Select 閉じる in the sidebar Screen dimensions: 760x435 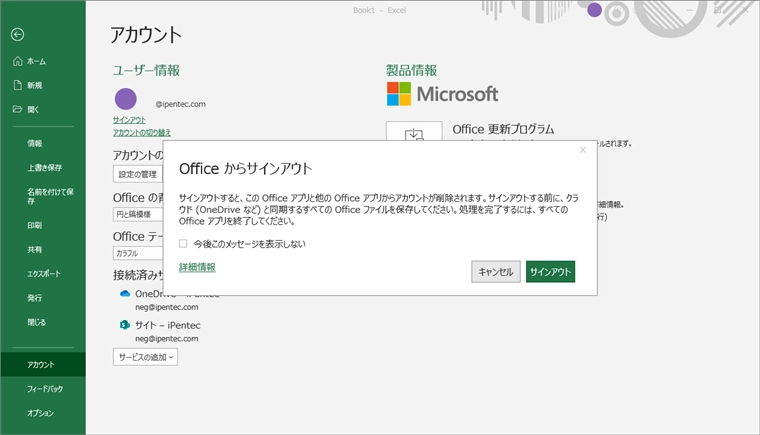click(36, 322)
